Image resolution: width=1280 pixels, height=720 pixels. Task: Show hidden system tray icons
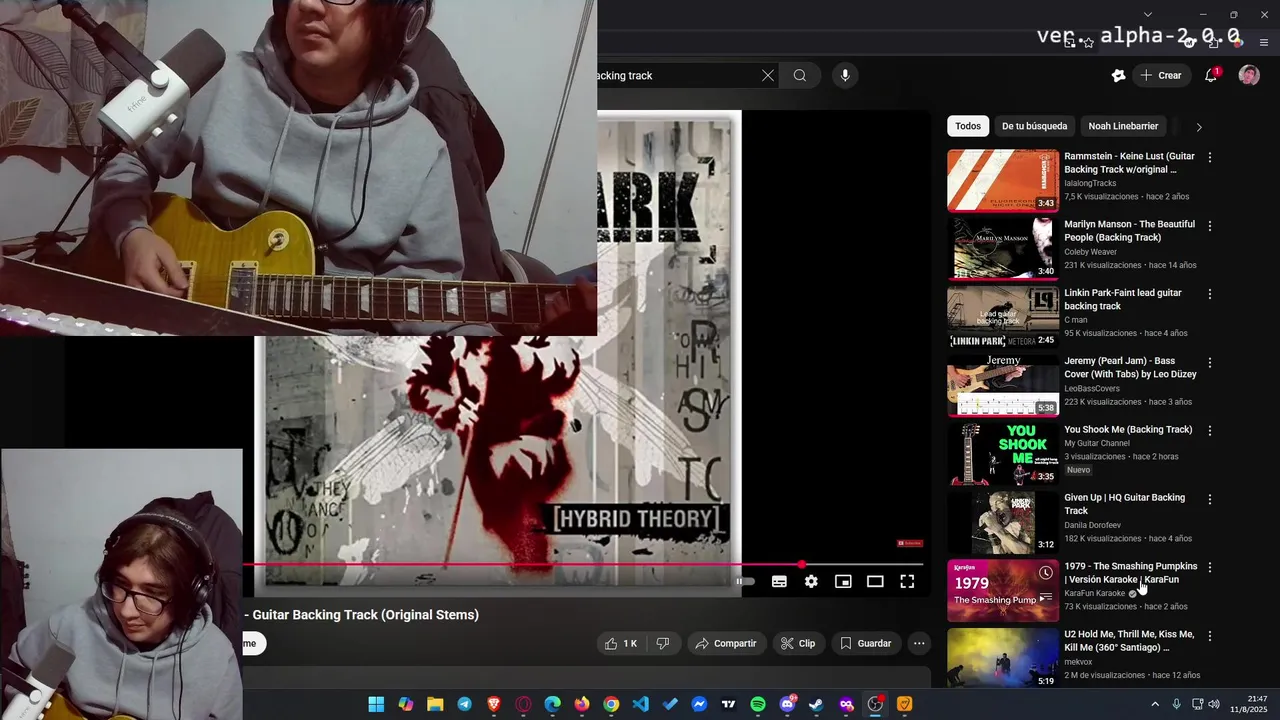[x=1155, y=704]
